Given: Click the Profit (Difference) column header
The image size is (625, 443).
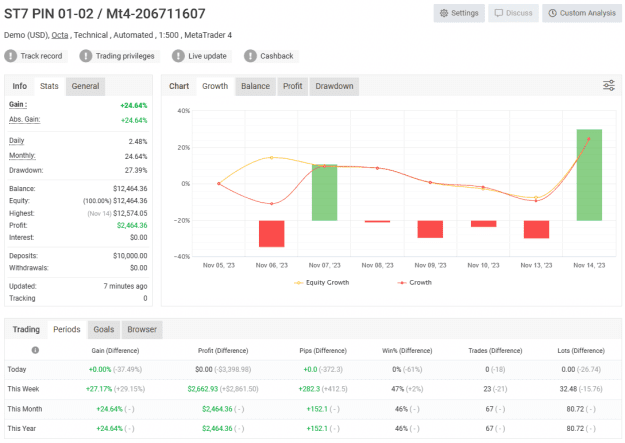Looking at the screenshot, I should [223, 350].
